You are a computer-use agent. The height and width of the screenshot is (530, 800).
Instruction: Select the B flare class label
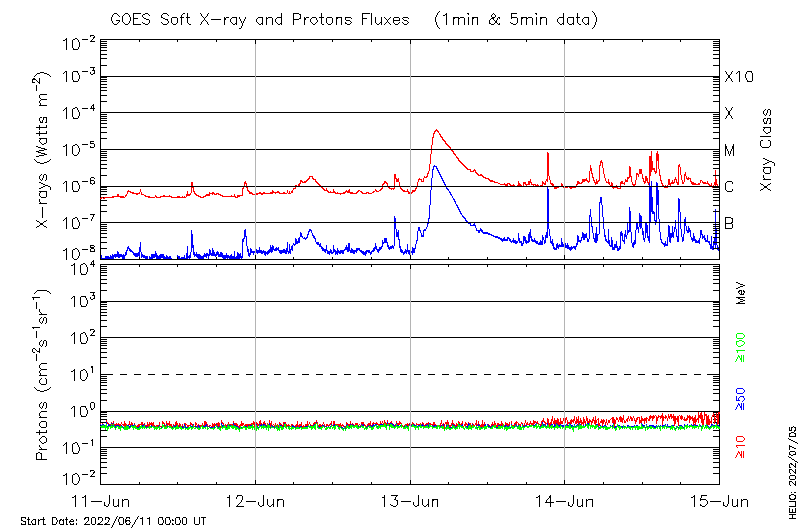(729, 223)
